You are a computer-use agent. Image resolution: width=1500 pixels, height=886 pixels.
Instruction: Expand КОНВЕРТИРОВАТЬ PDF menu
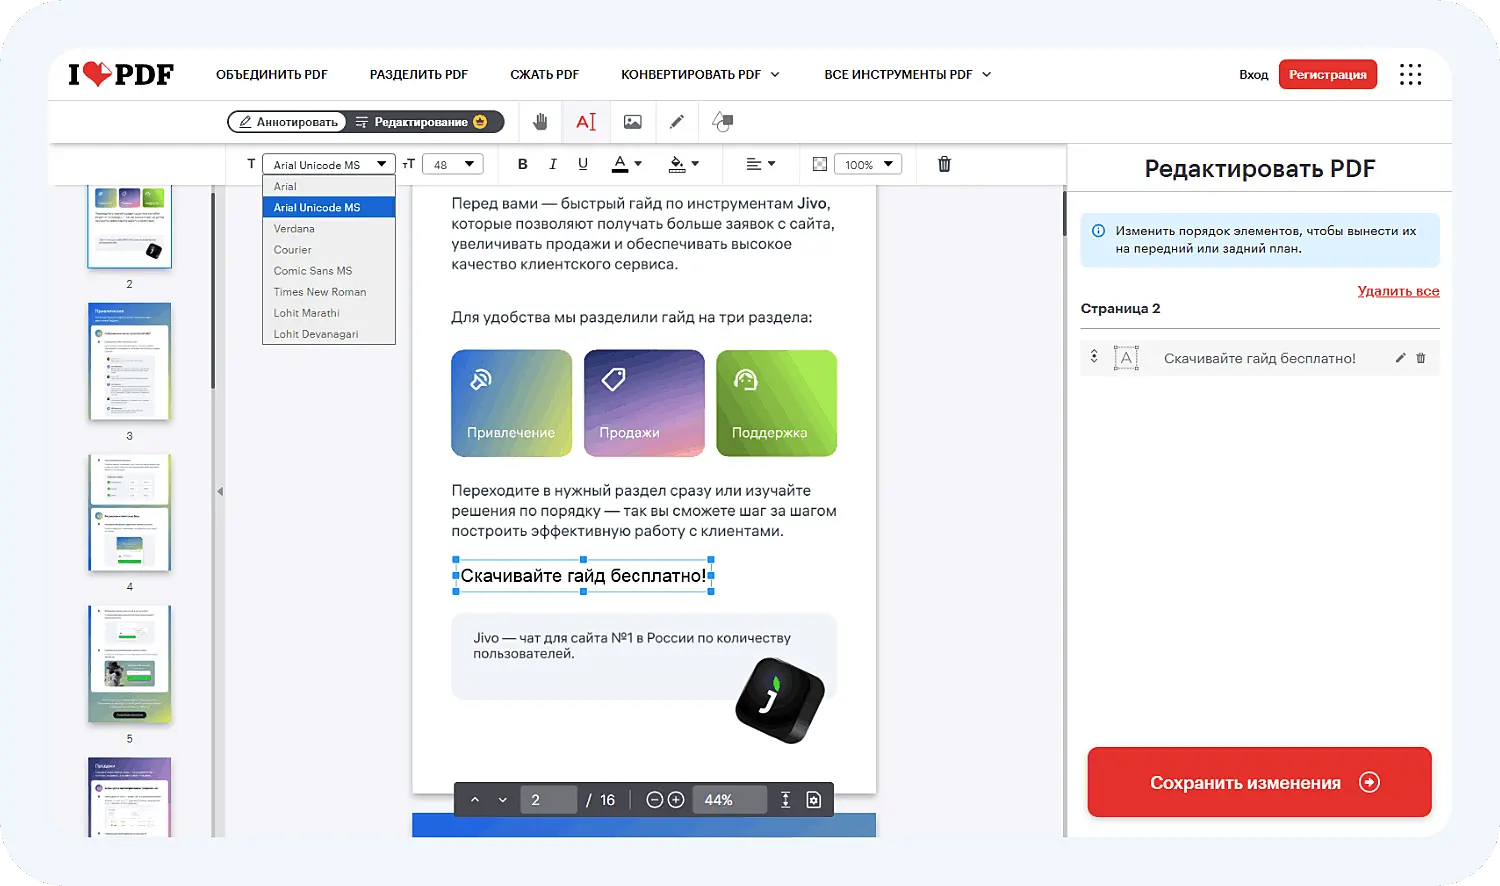pos(700,74)
